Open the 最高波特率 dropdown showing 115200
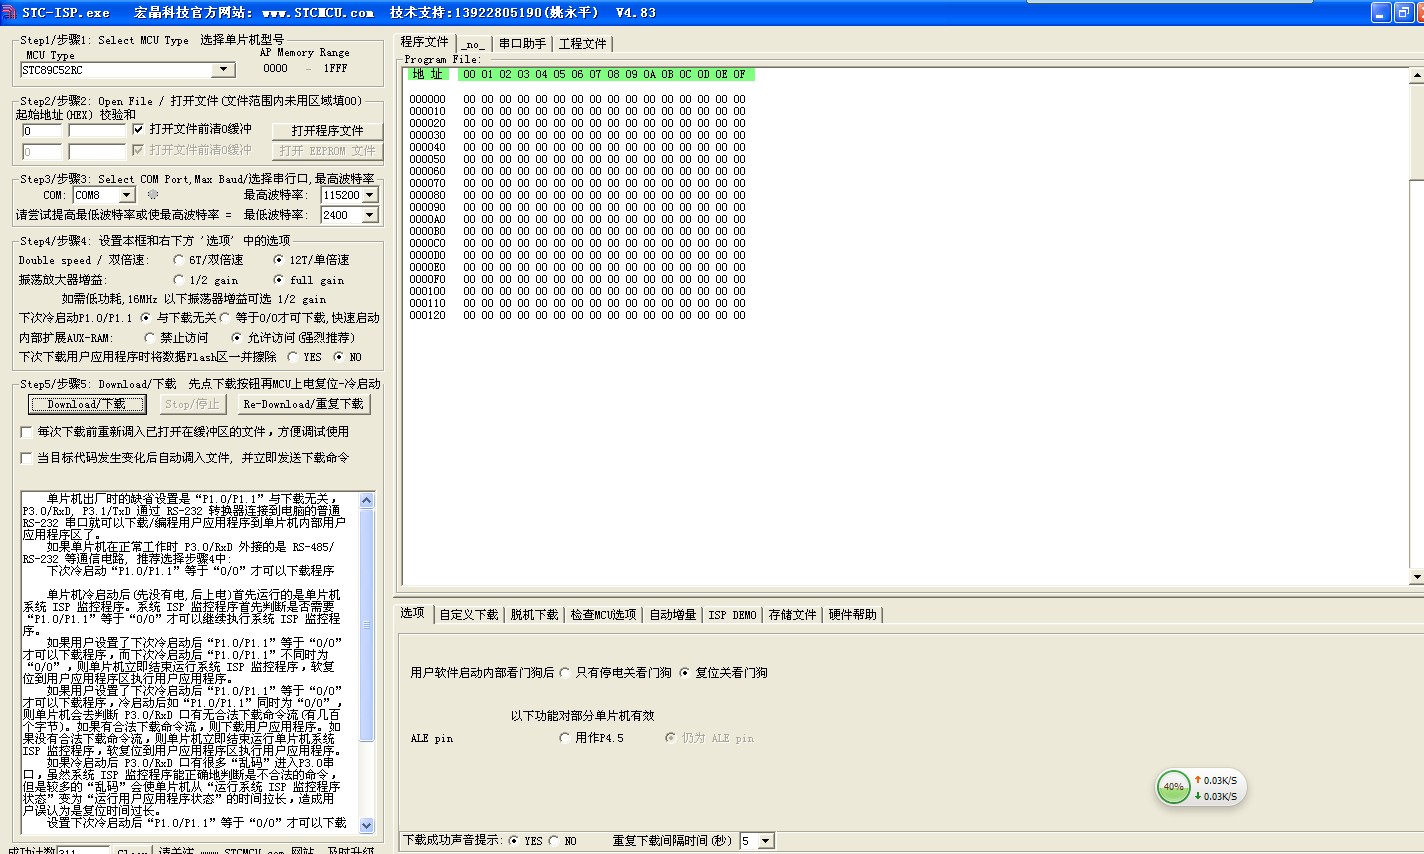1424x854 pixels. coord(370,195)
